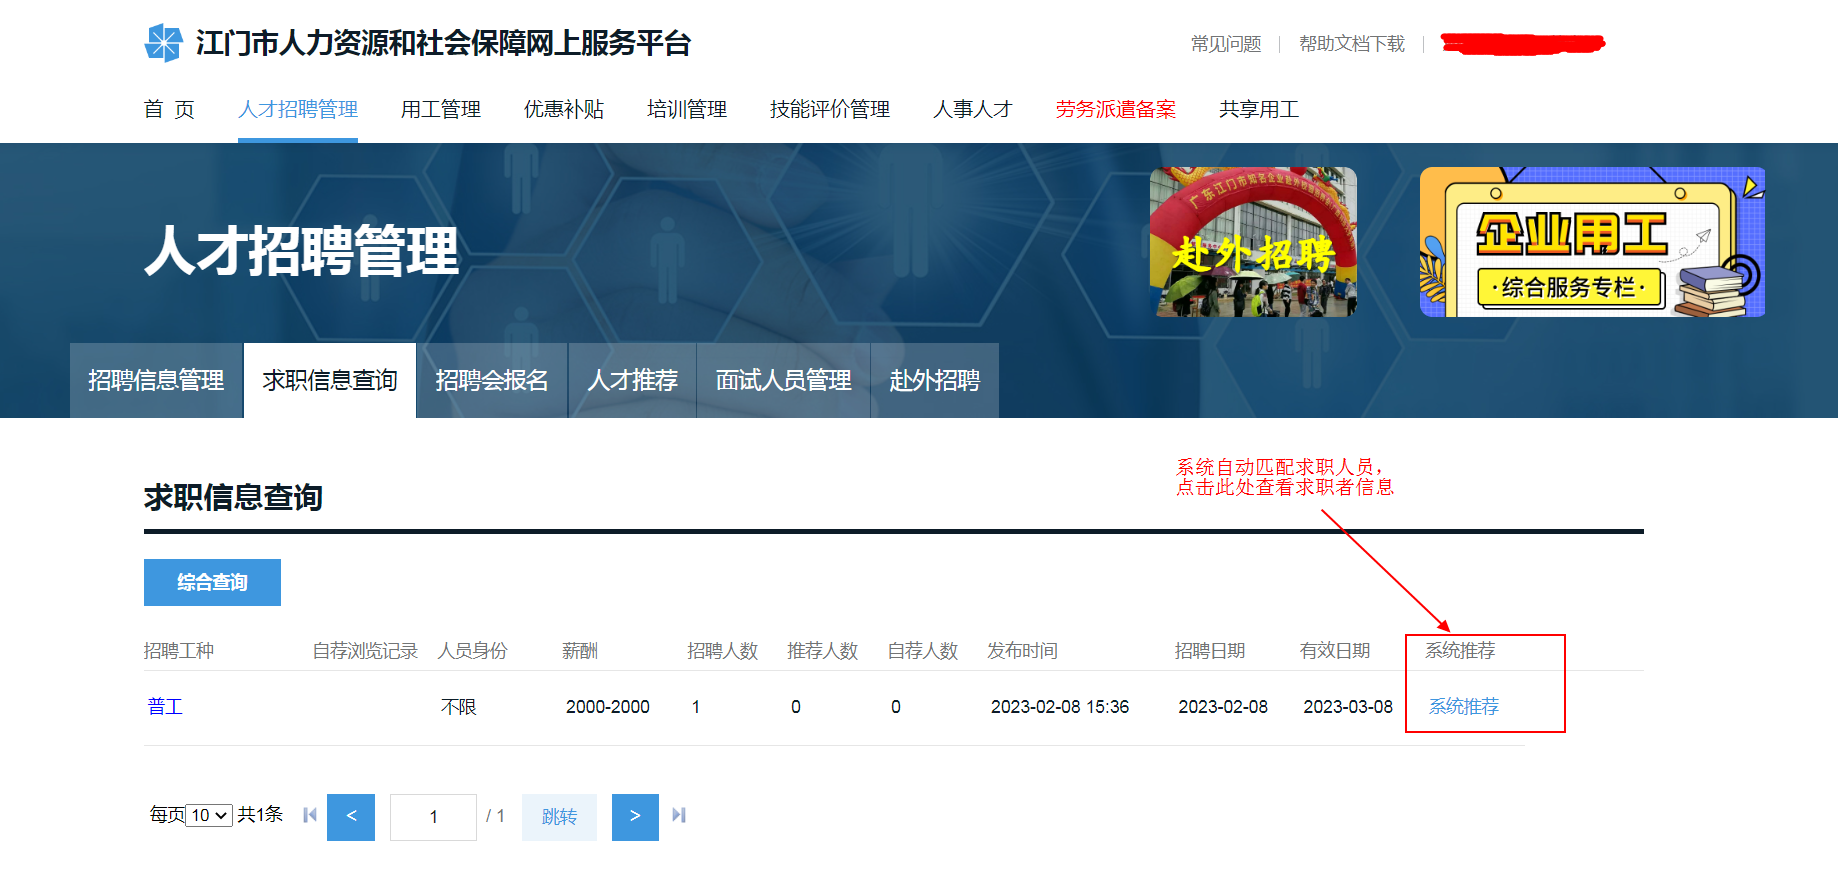The height and width of the screenshot is (889, 1838).
Task: Click the 综合查询 button
Action: coord(212,582)
